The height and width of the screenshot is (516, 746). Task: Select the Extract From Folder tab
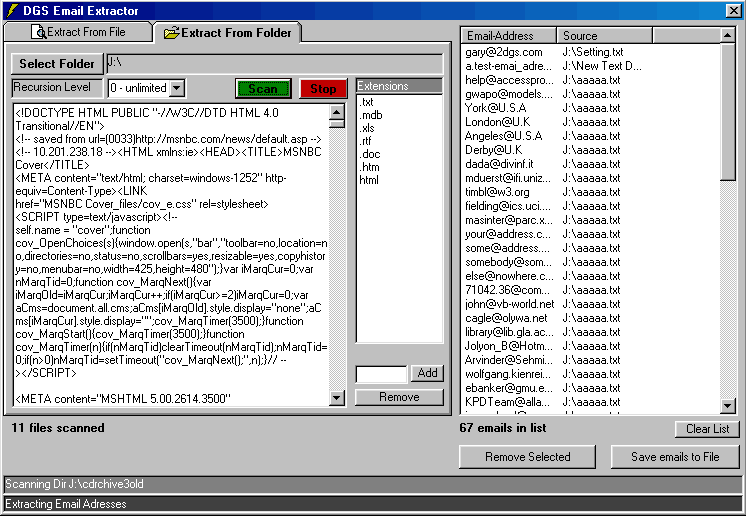228,32
